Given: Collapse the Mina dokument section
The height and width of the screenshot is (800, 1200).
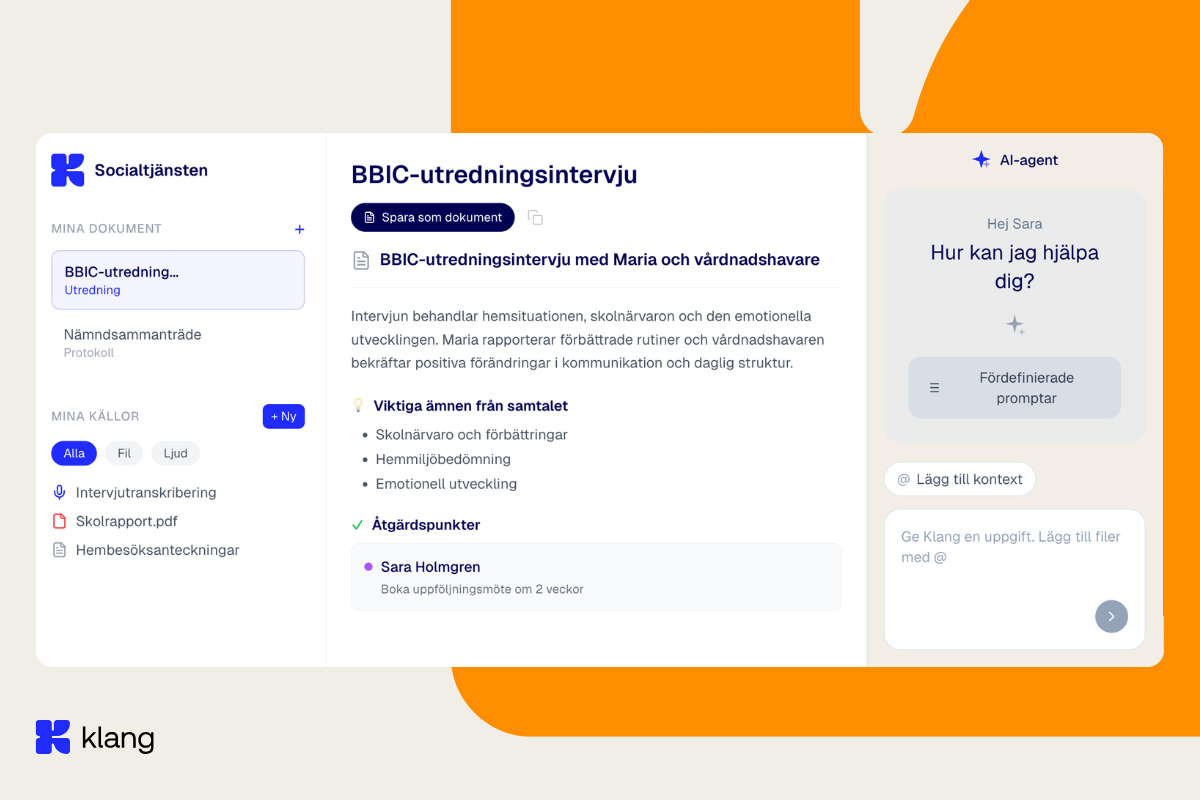Looking at the screenshot, I should pos(107,228).
